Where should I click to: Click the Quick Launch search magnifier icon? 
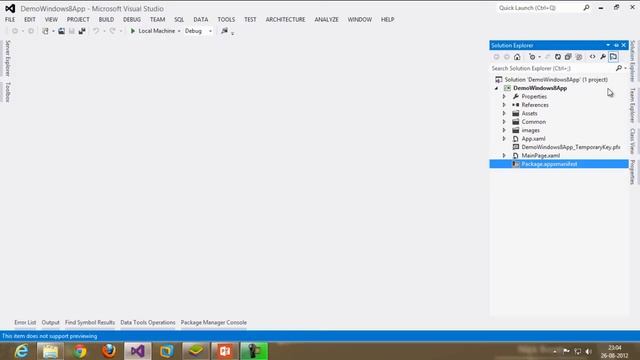(x=586, y=8)
